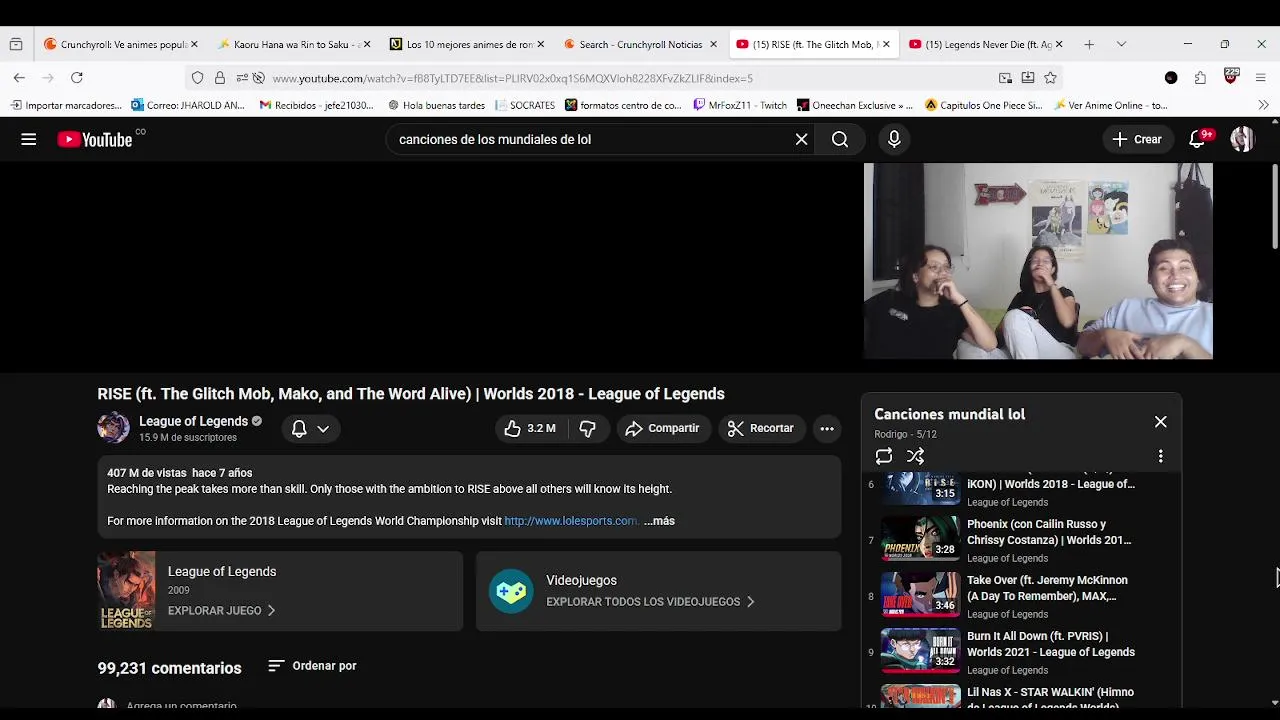Open lolesports.com link in description
The width and height of the screenshot is (1280, 720).
570,521
